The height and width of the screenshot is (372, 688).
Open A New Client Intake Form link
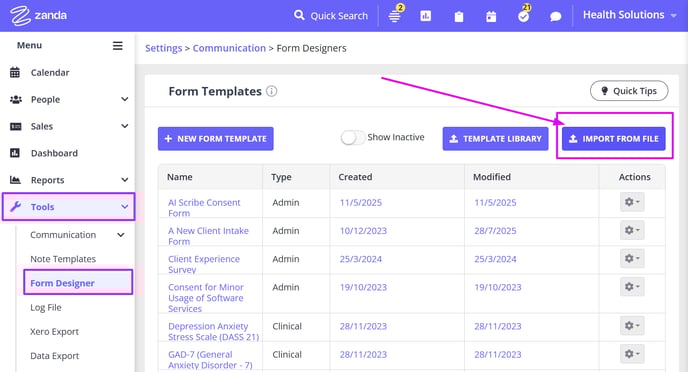[208, 236]
